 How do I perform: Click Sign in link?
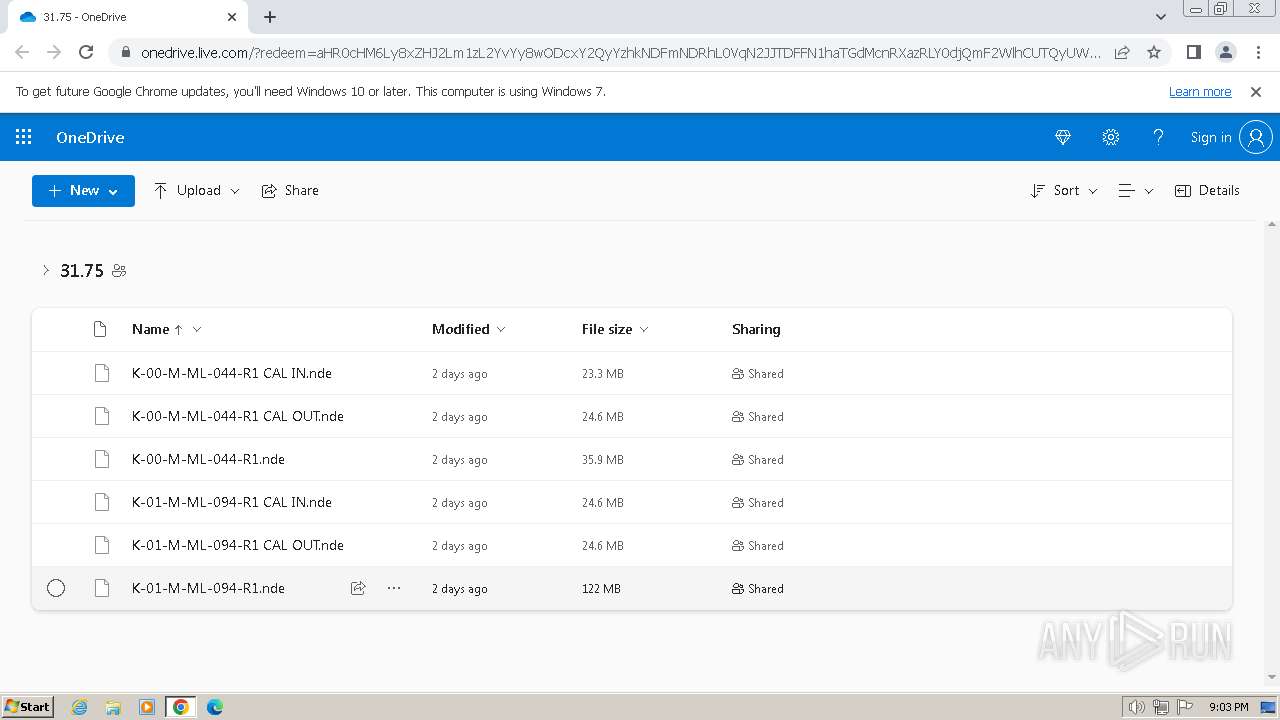tap(1210, 137)
